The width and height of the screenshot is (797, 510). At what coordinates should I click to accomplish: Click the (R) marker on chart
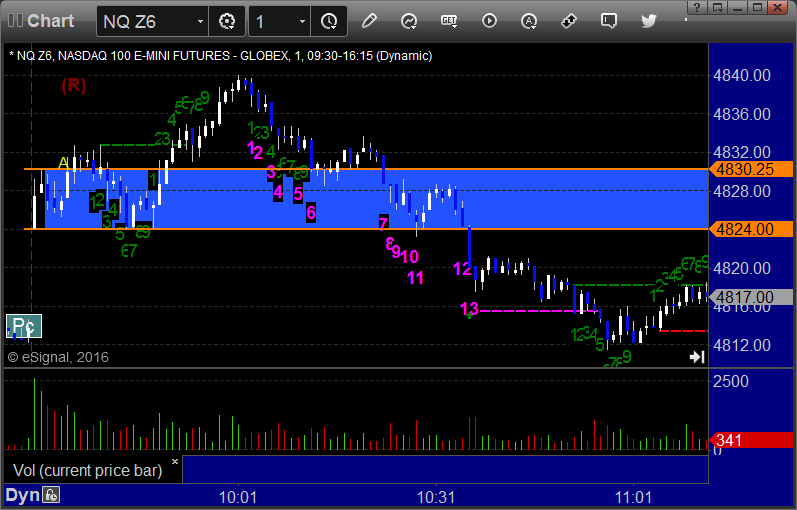(74, 85)
